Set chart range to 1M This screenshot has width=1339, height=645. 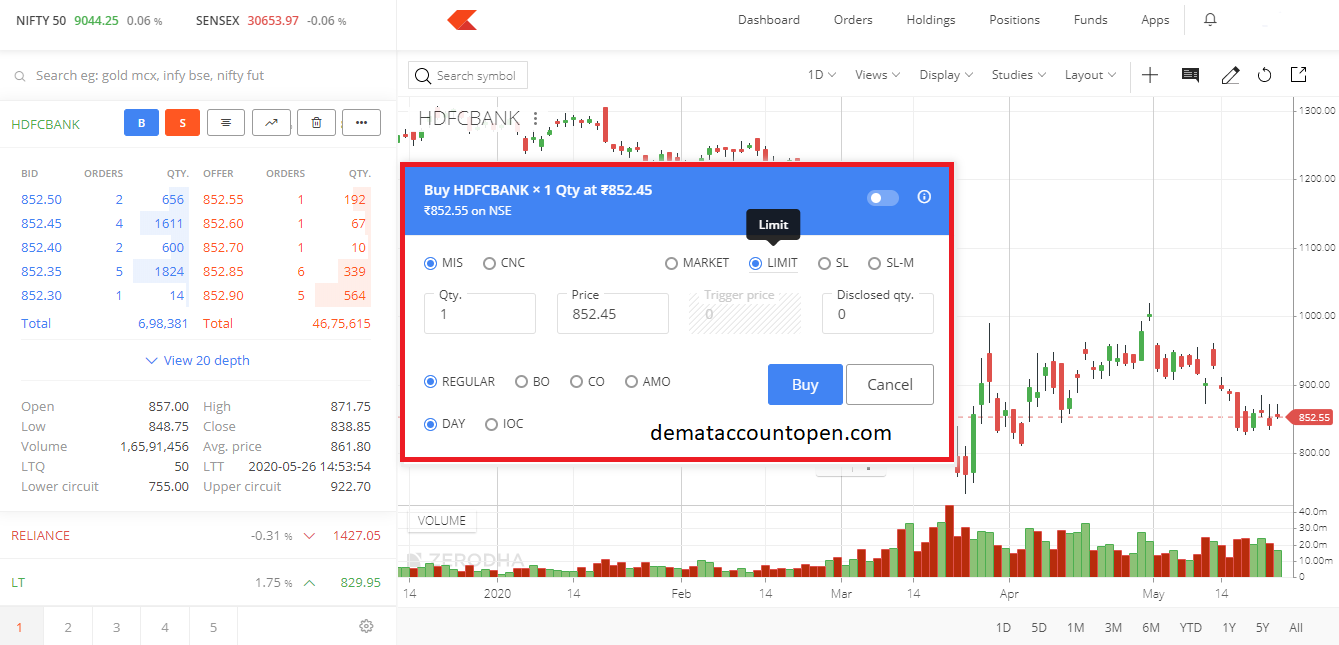(x=1075, y=628)
